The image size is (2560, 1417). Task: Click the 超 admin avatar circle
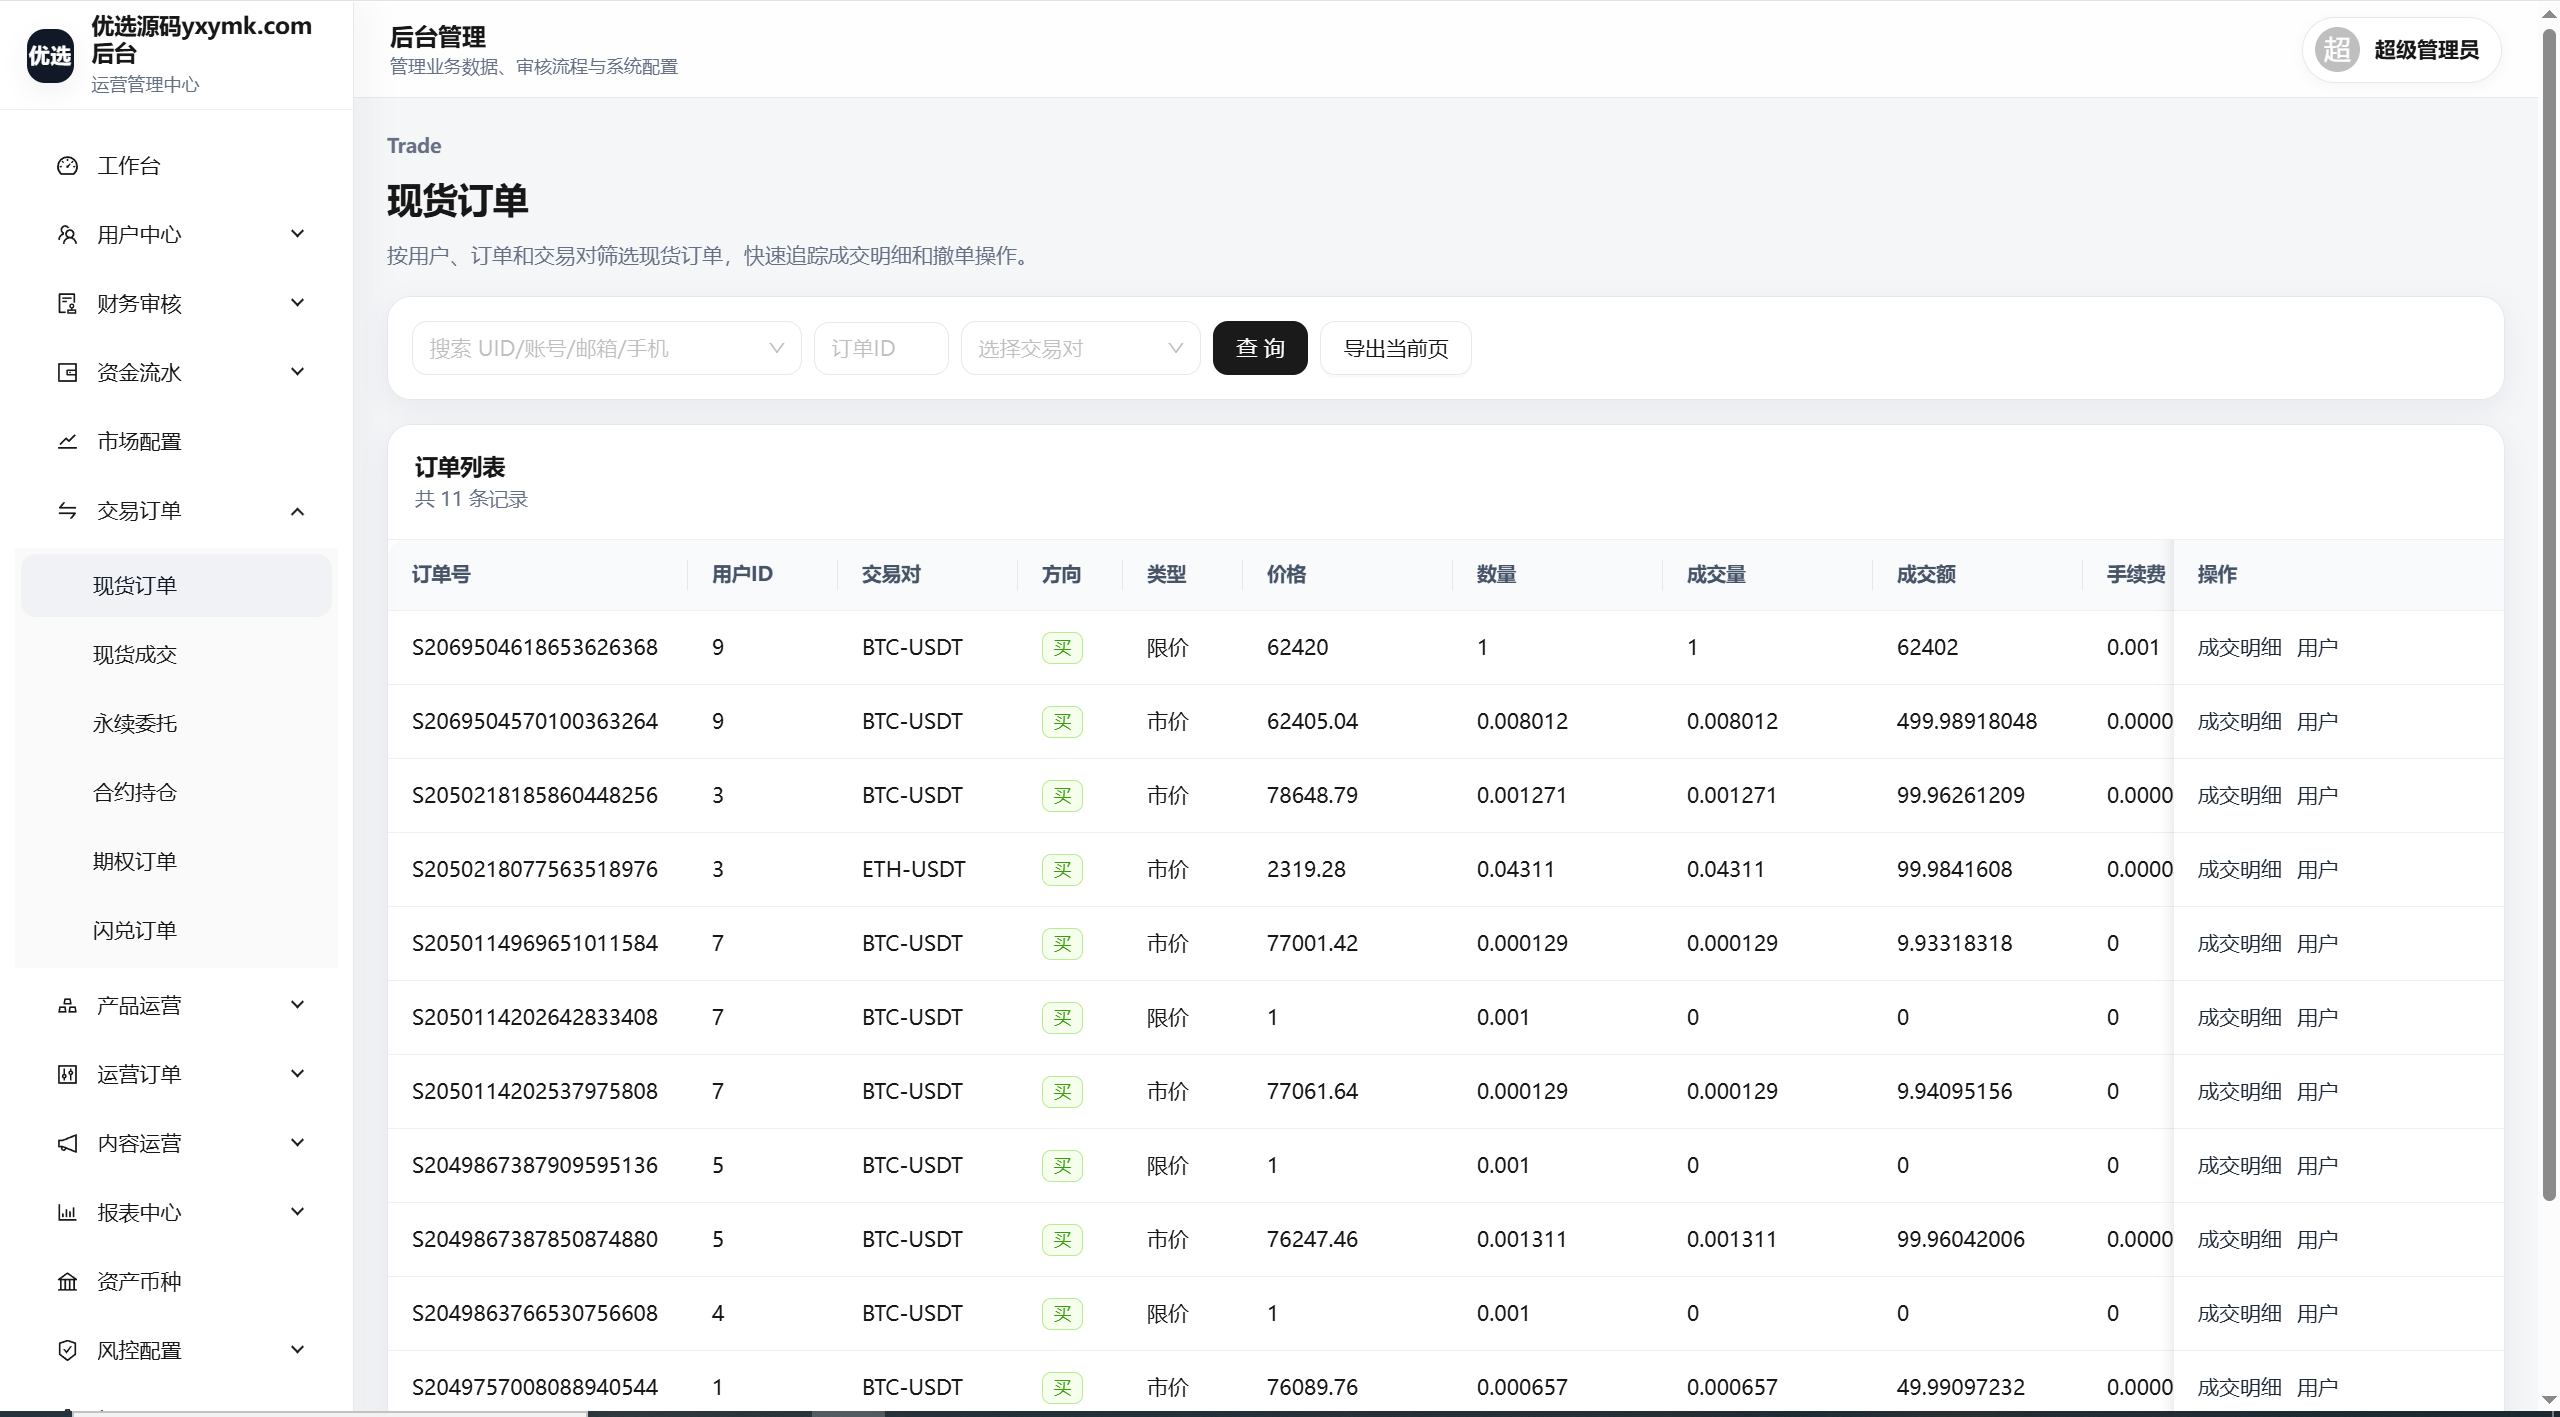(2337, 50)
